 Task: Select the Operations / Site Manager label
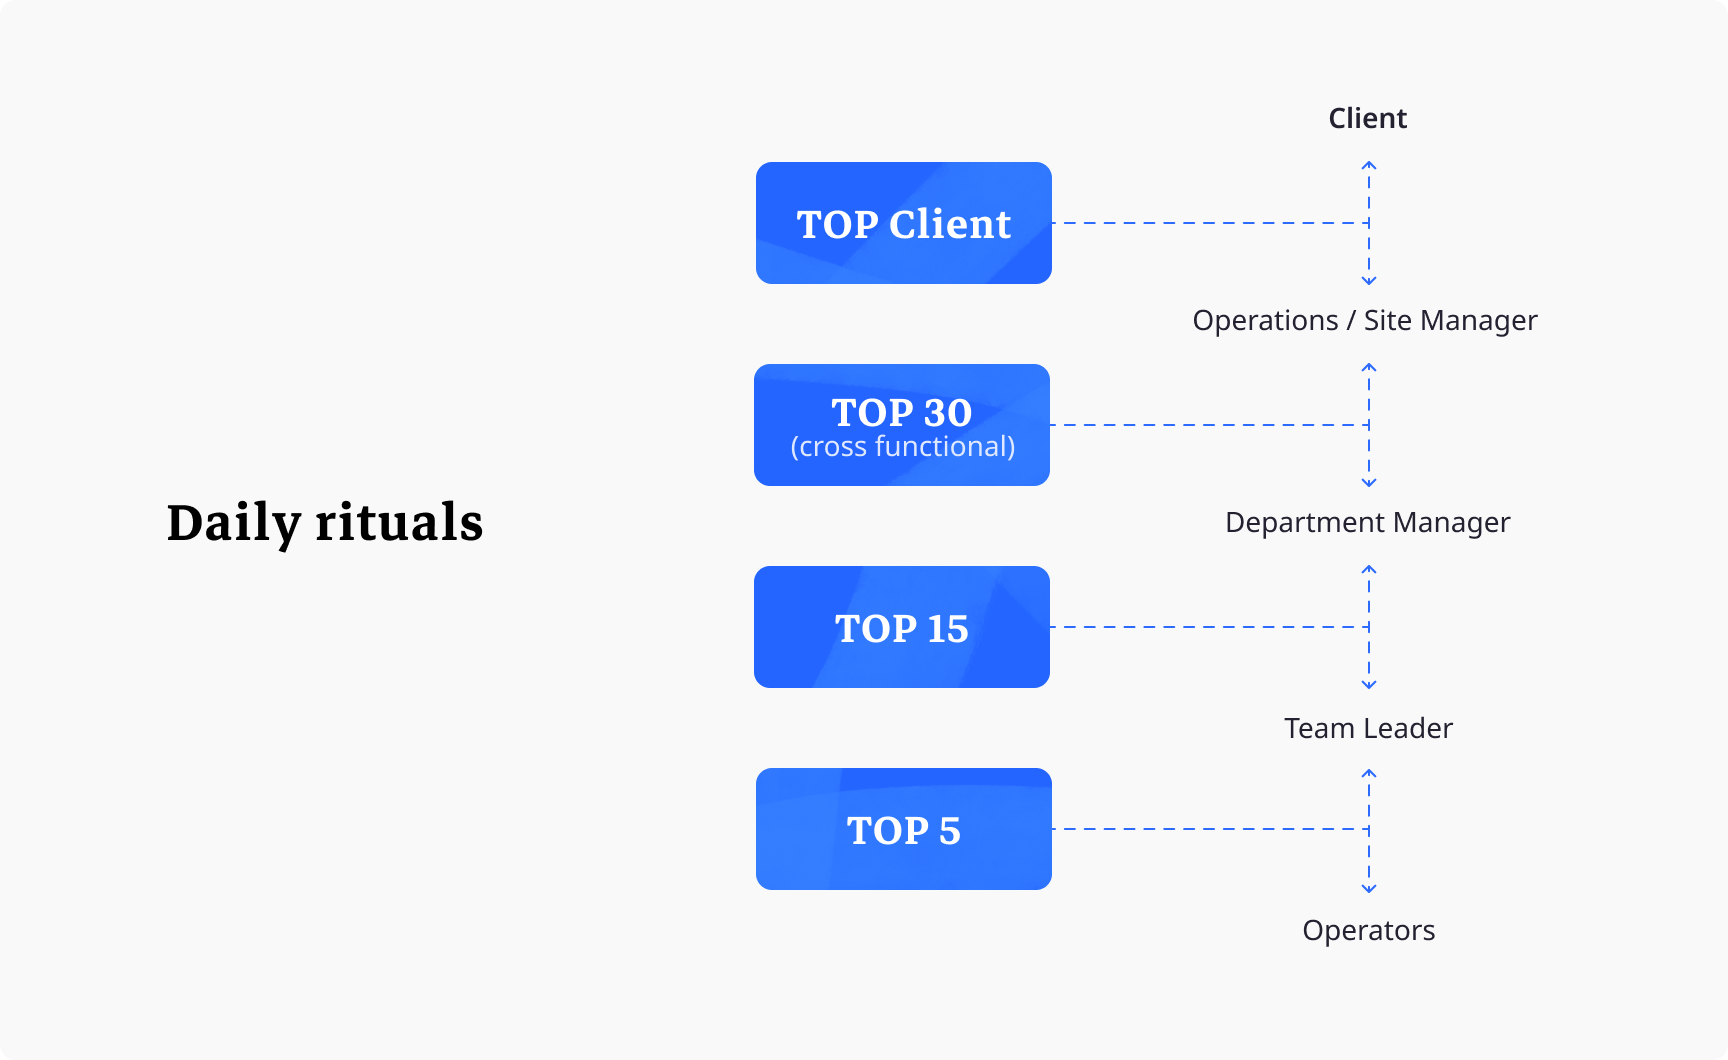[x=1365, y=320]
